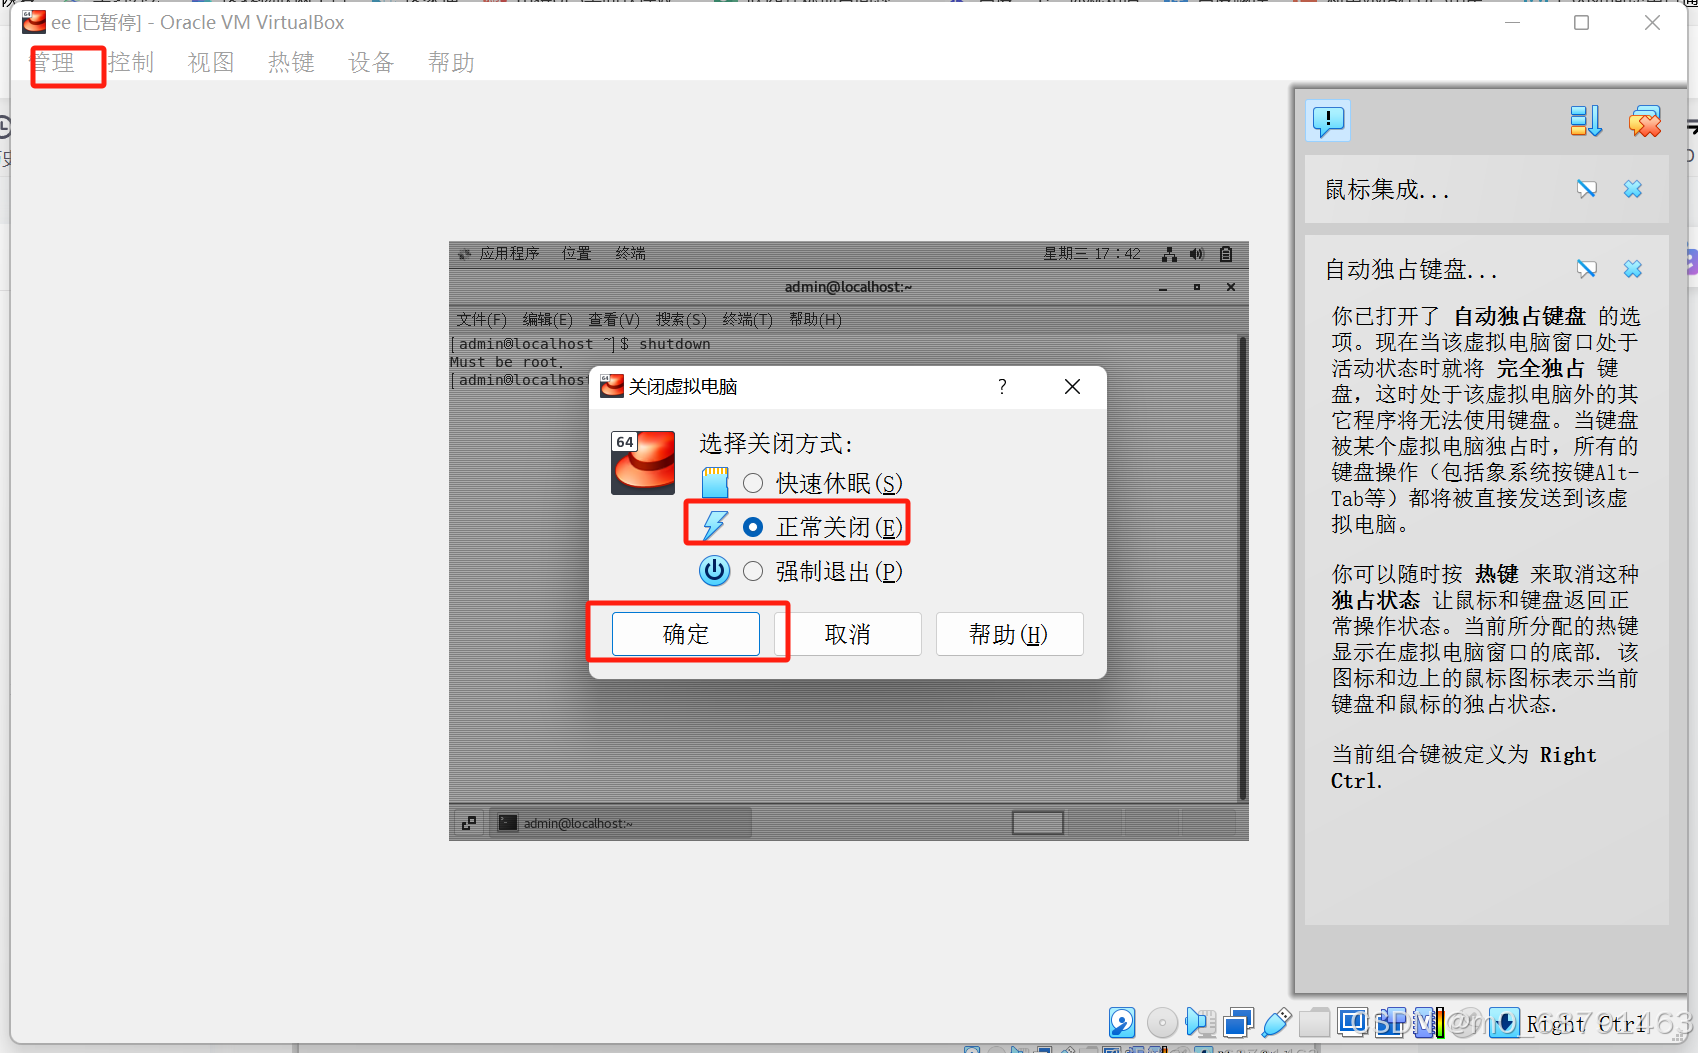
Task: Click the question mark help button in dialog title
Action: click(1002, 387)
